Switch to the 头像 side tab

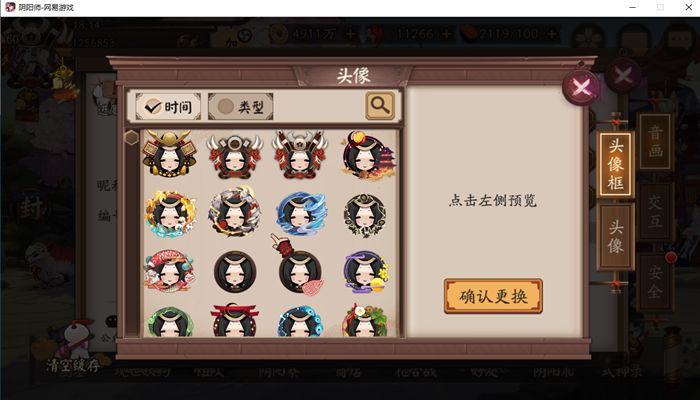pos(616,237)
